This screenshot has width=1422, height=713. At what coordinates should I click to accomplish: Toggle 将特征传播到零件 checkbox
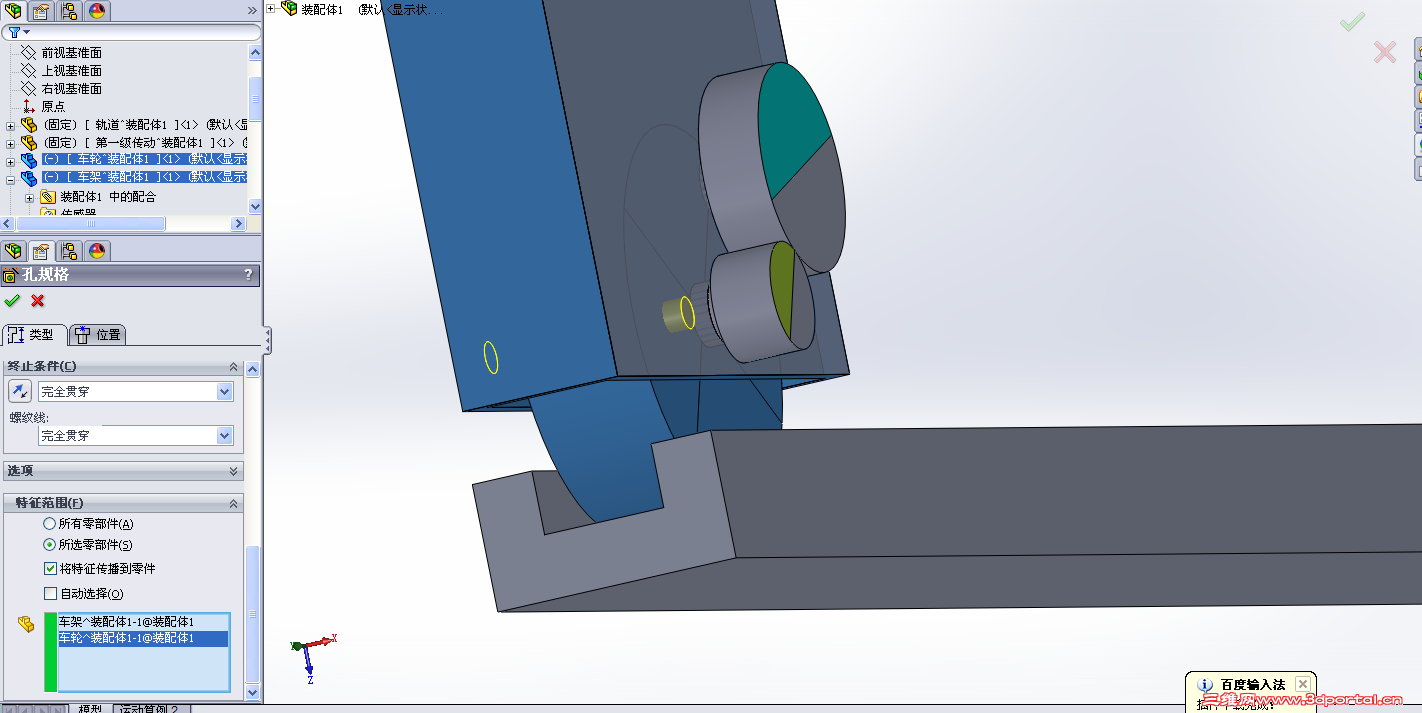point(51,568)
